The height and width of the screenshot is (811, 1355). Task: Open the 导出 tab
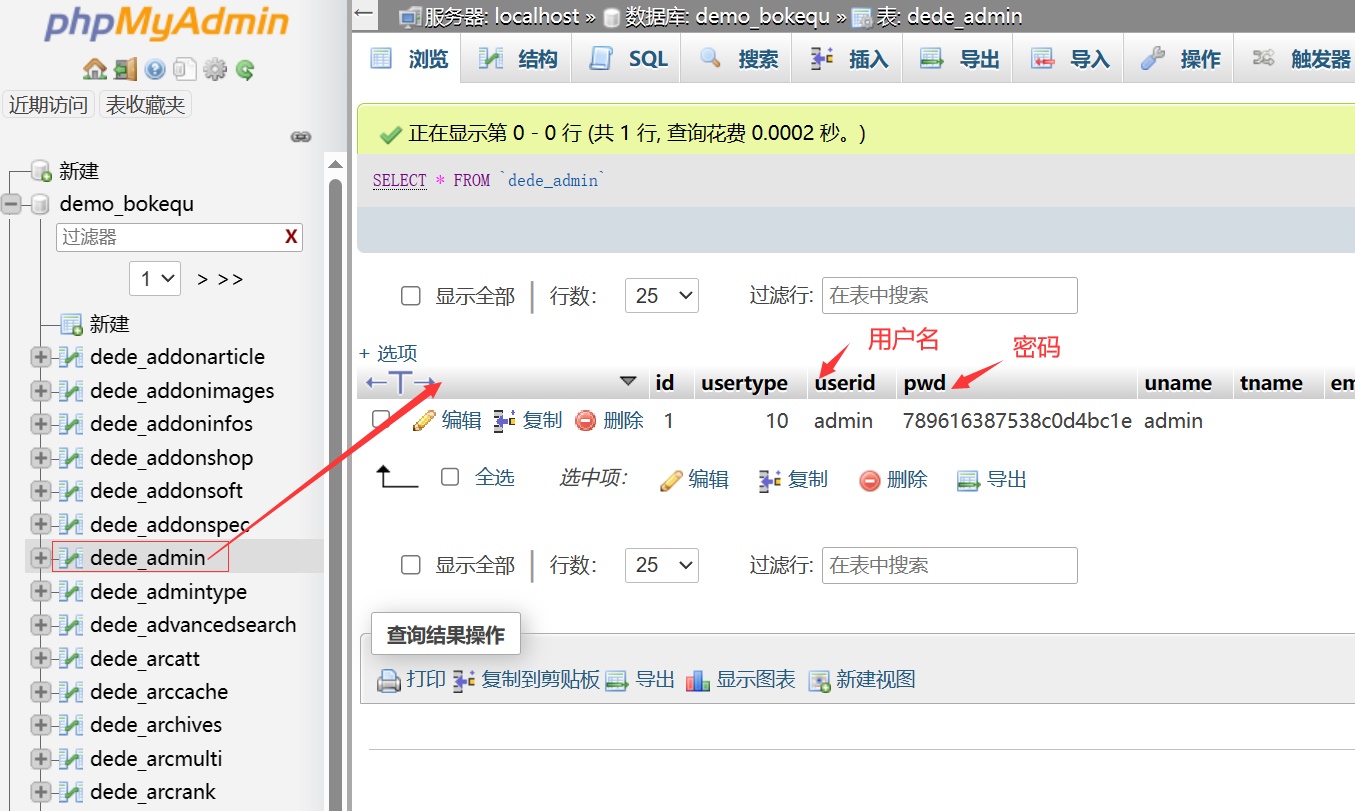(959, 59)
